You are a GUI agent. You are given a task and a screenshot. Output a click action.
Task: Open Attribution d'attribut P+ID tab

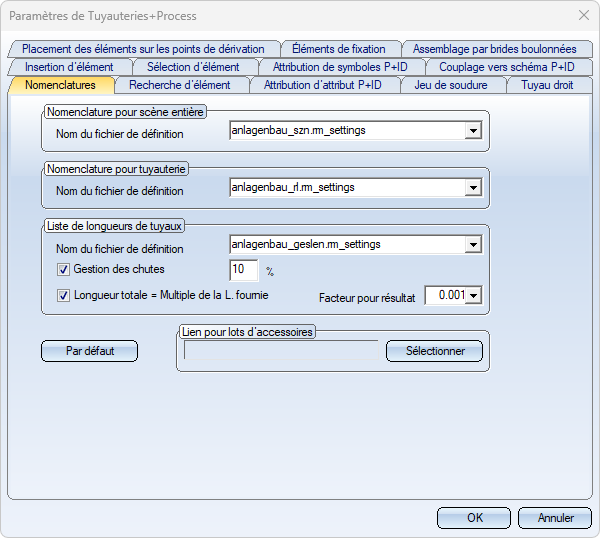point(323,85)
